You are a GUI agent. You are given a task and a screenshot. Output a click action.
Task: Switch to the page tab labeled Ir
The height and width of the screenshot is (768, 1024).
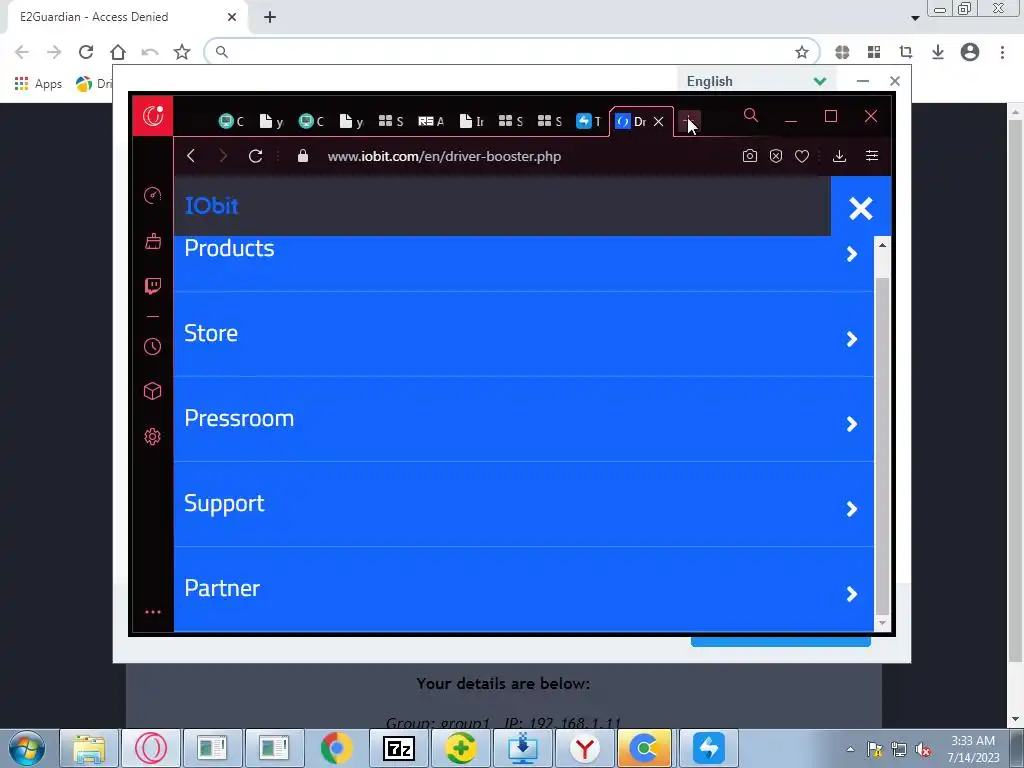pyautogui.click(x=472, y=121)
